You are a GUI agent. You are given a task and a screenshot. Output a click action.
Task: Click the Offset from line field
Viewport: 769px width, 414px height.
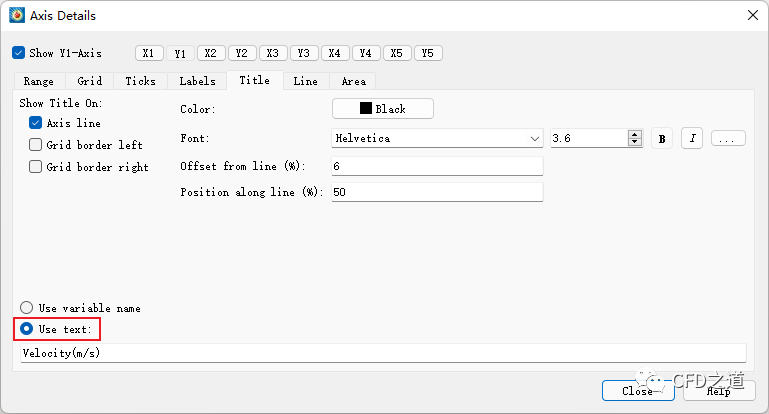pos(437,166)
